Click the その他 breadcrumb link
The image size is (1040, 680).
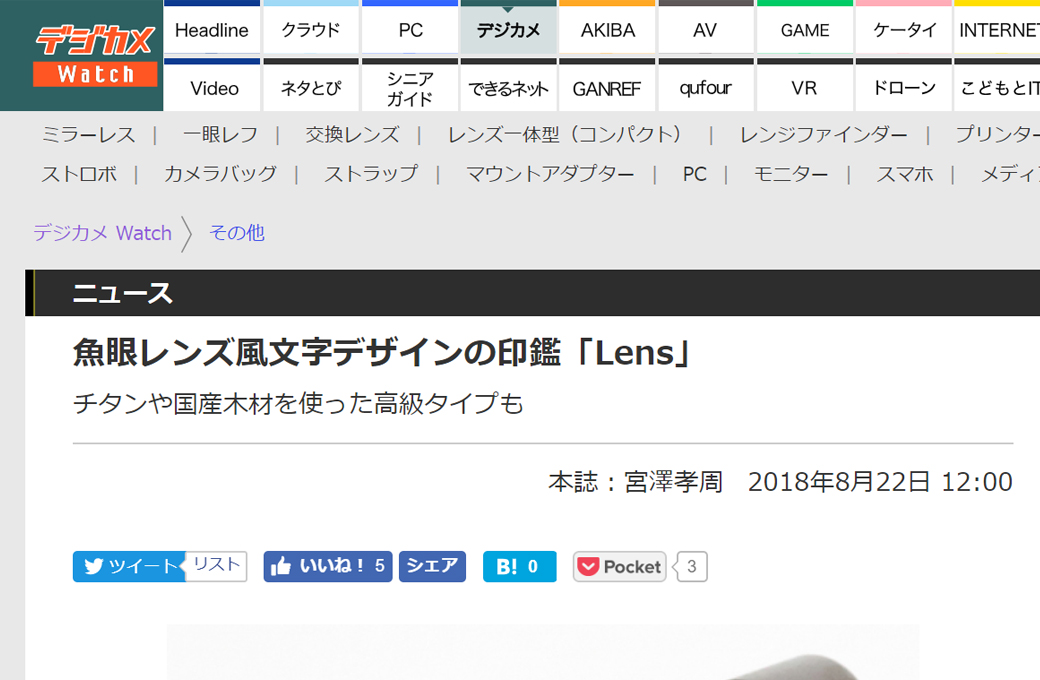tap(237, 233)
